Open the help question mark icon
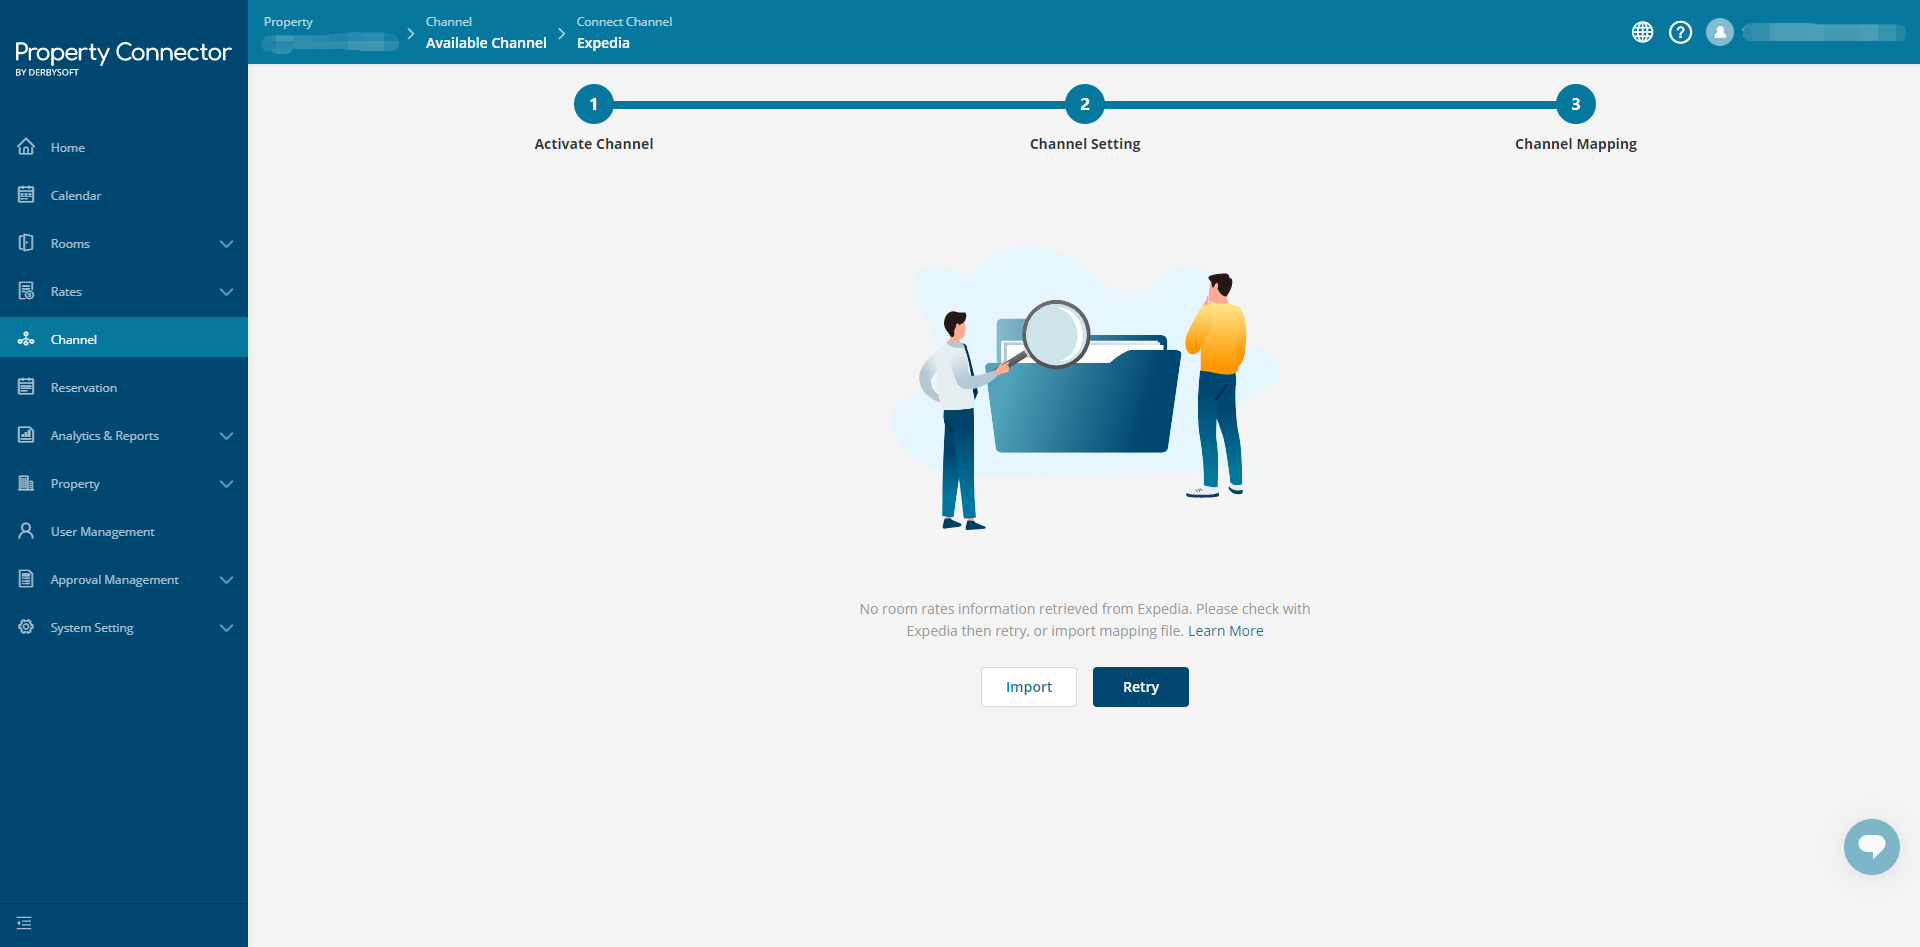The width and height of the screenshot is (1920, 947). click(1681, 32)
